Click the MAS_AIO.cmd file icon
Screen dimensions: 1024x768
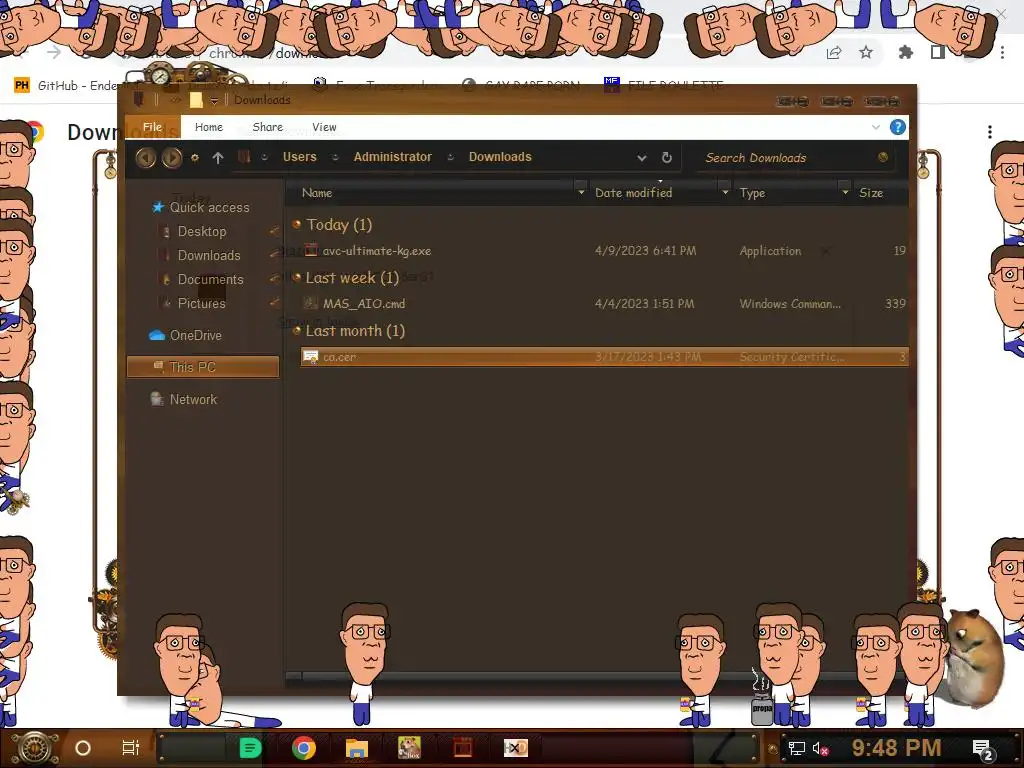tap(311, 303)
